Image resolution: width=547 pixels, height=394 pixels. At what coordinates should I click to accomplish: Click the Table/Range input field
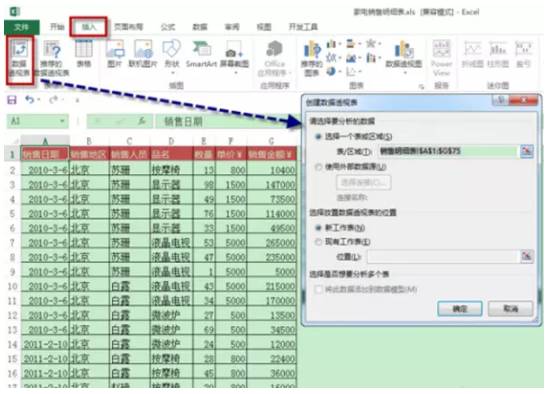click(x=448, y=151)
